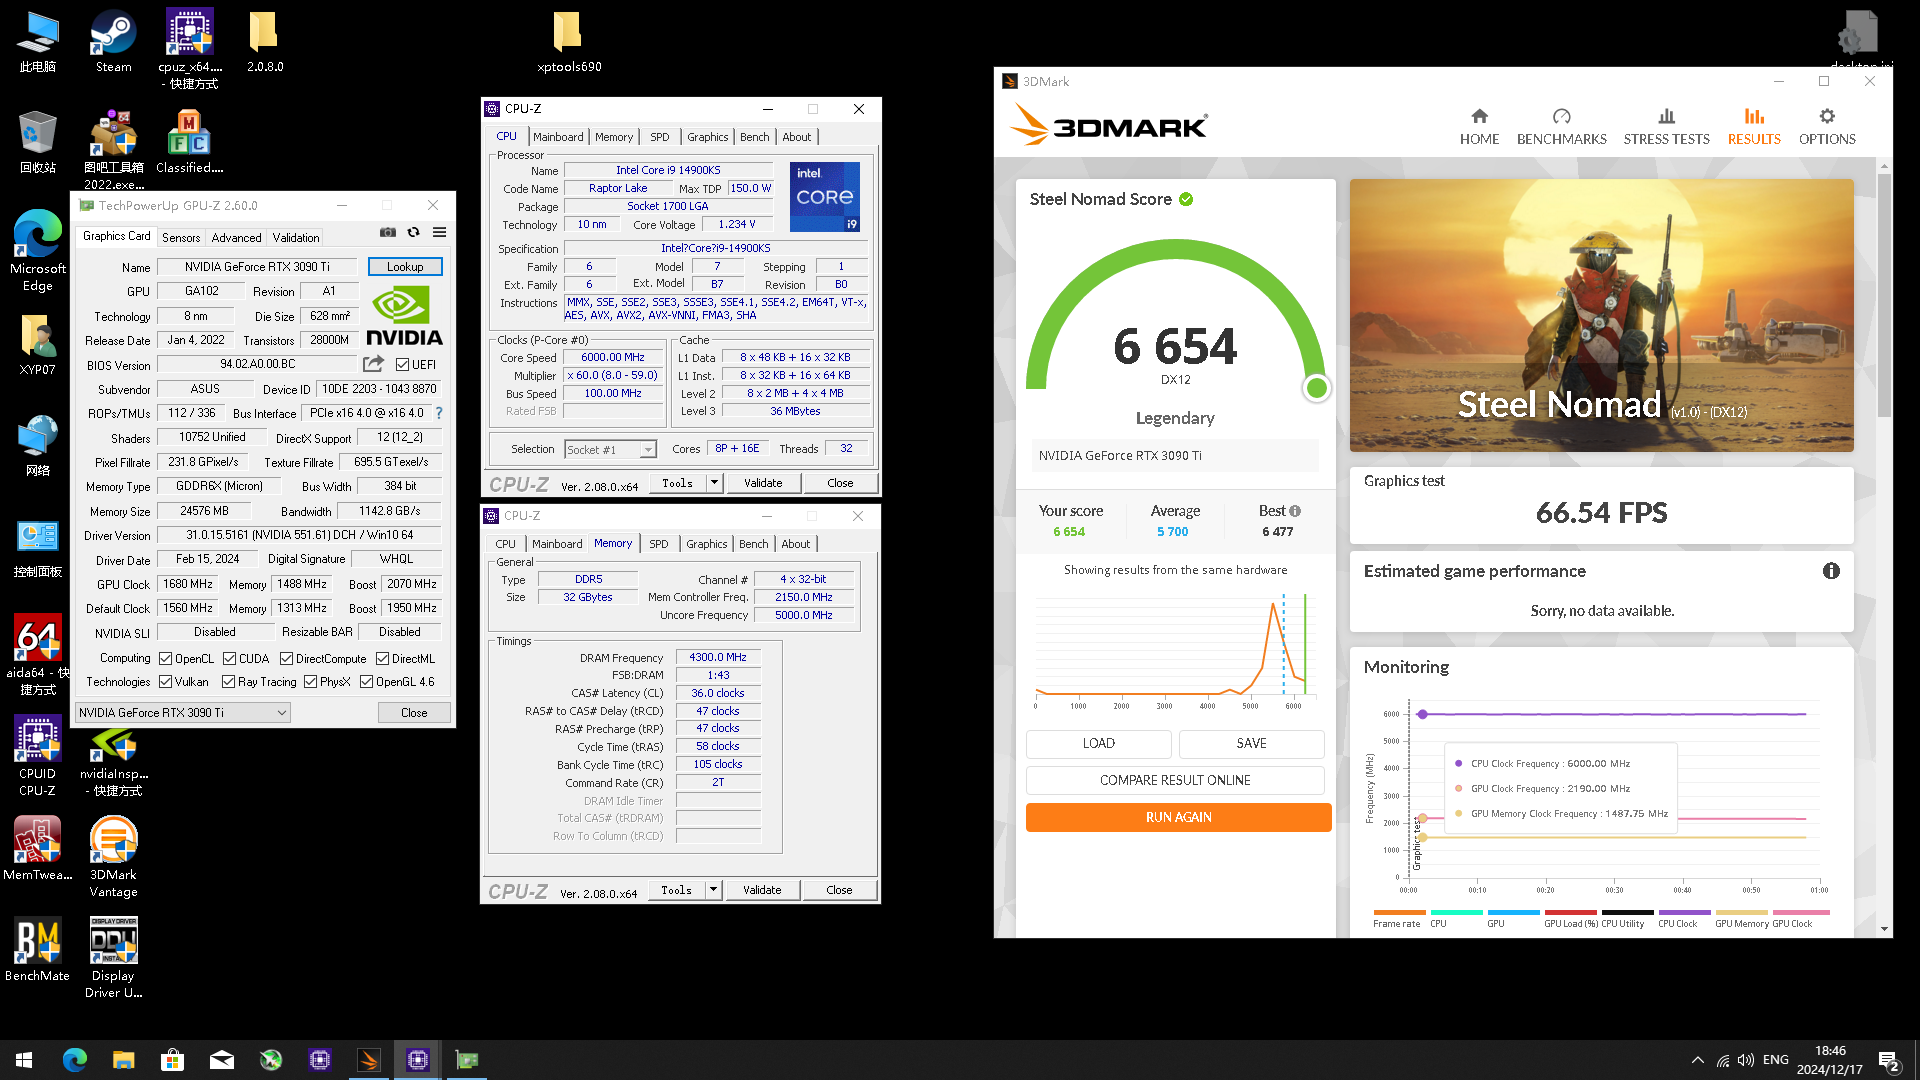The image size is (1920, 1080).
Task: Click the Bus Interface question mark icon
Action: click(439, 413)
